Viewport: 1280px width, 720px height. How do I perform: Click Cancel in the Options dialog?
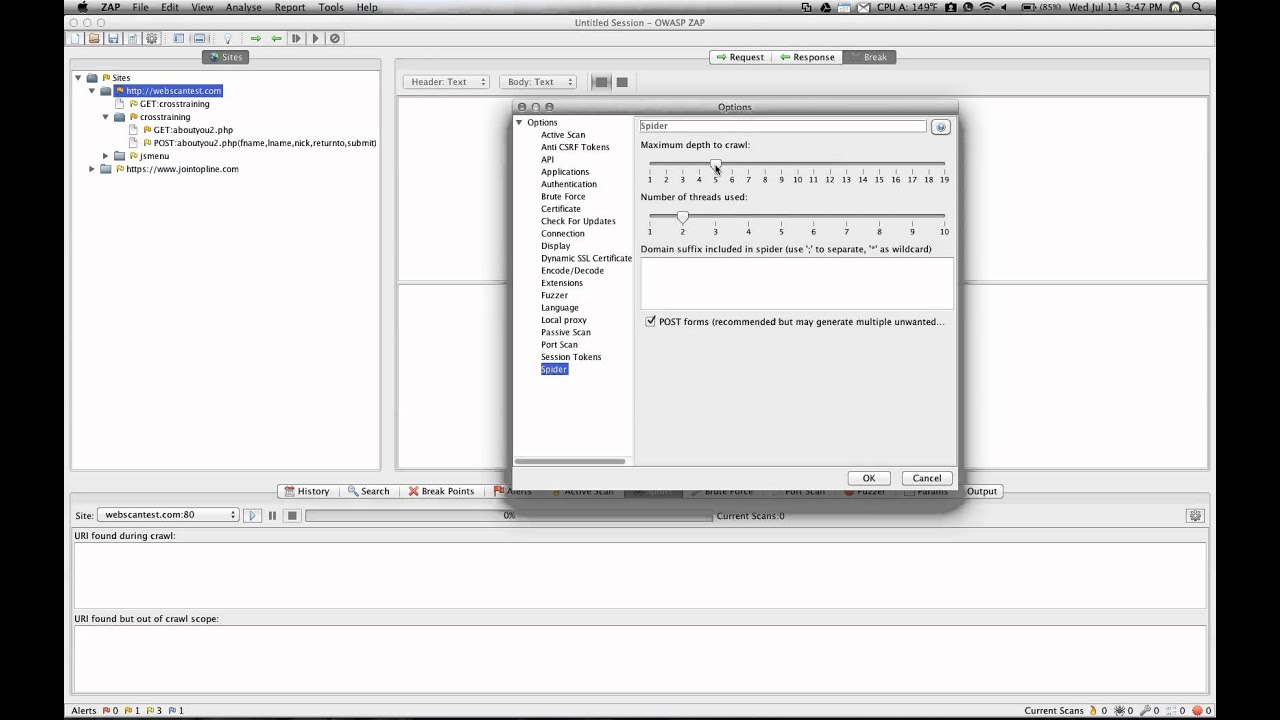click(x=927, y=478)
